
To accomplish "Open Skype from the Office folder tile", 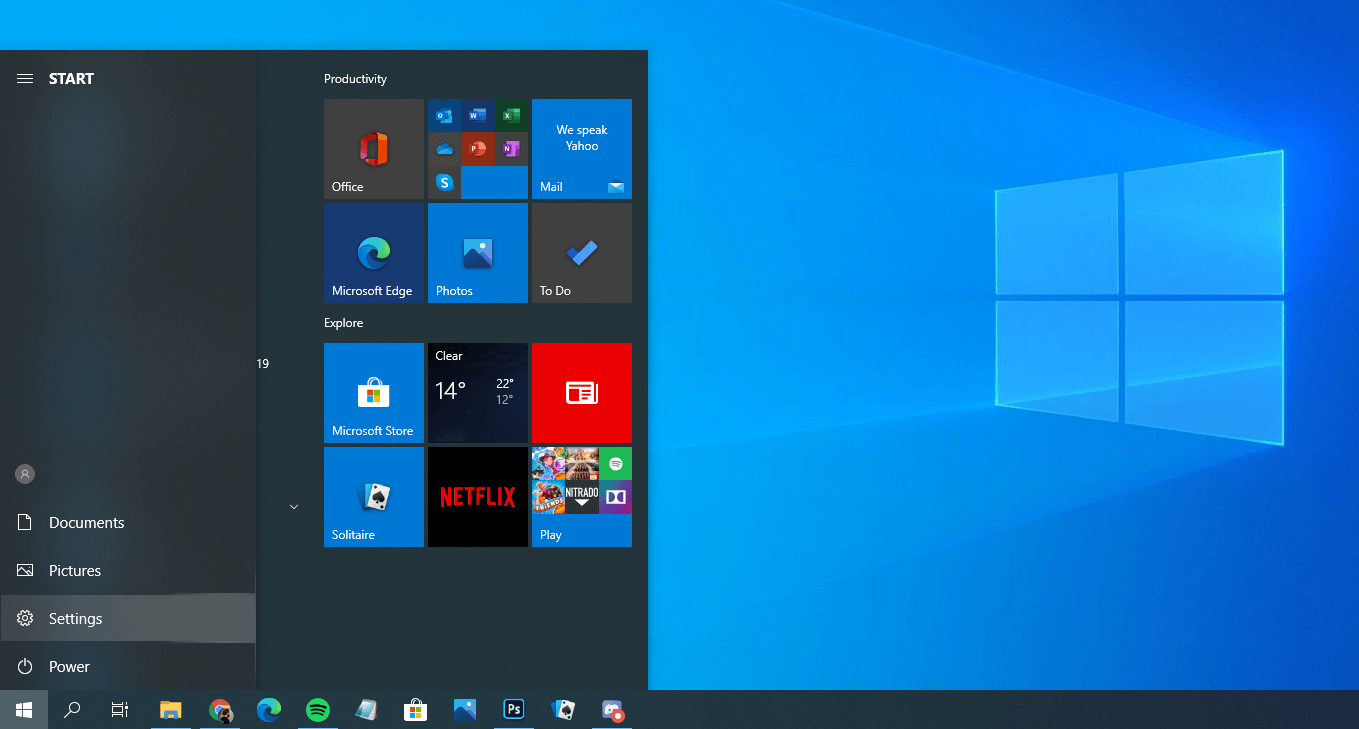I will [x=445, y=182].
